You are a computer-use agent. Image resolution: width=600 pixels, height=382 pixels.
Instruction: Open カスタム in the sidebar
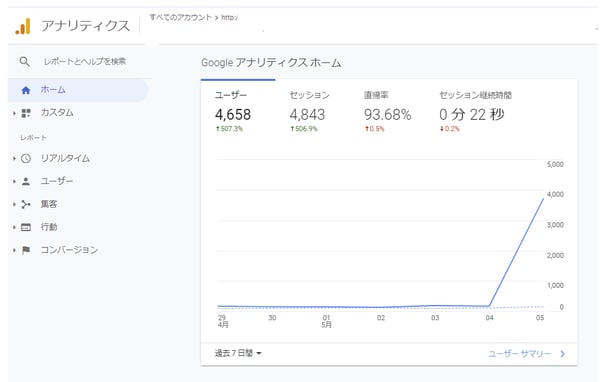[x=57, y=113]
